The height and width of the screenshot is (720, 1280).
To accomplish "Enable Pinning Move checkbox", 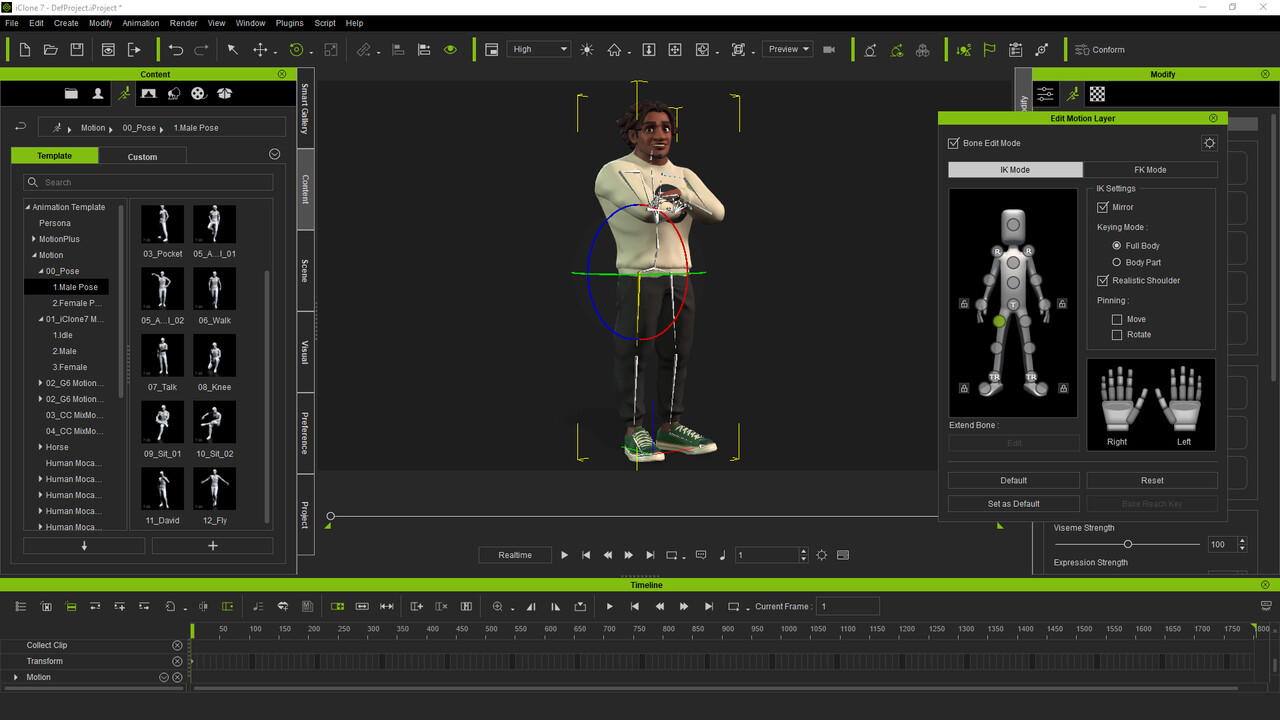I will click(1117, 320).
